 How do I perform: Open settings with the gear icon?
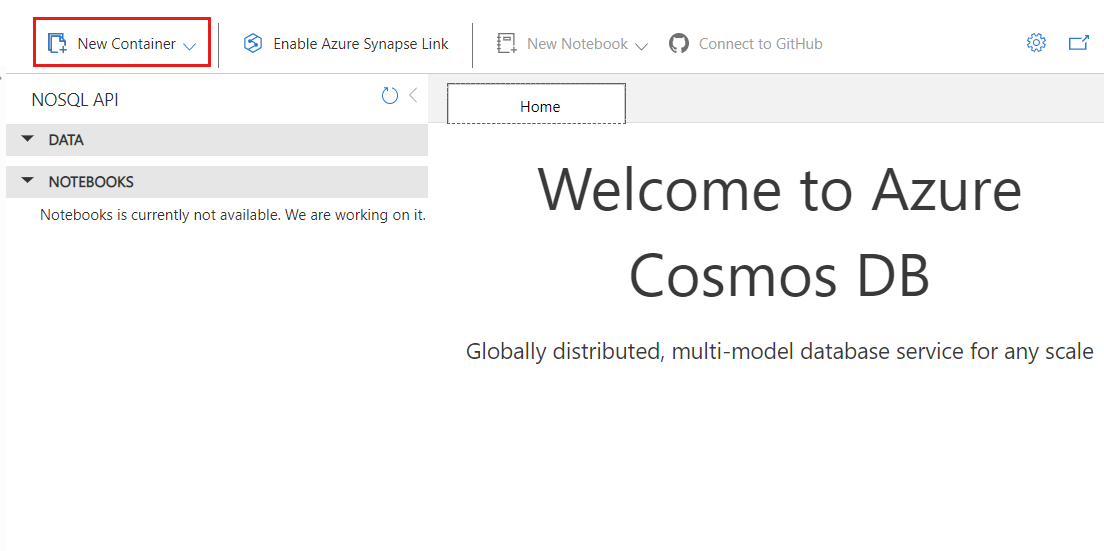[1036, 43]
